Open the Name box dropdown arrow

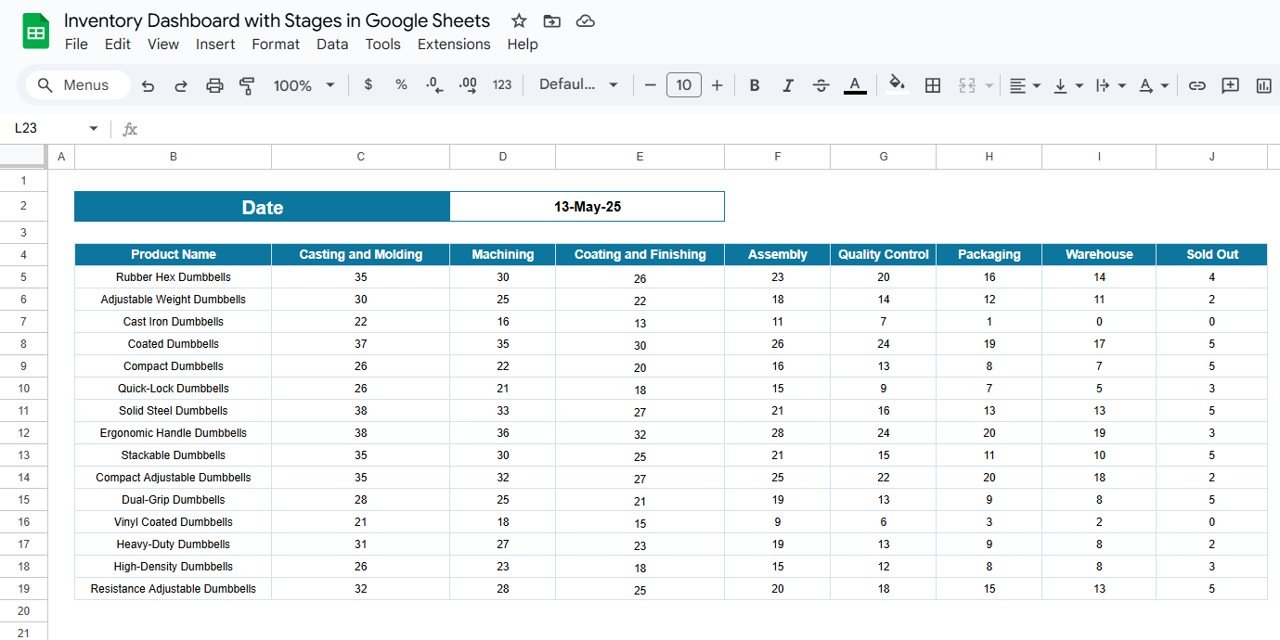tap(94, 129)
